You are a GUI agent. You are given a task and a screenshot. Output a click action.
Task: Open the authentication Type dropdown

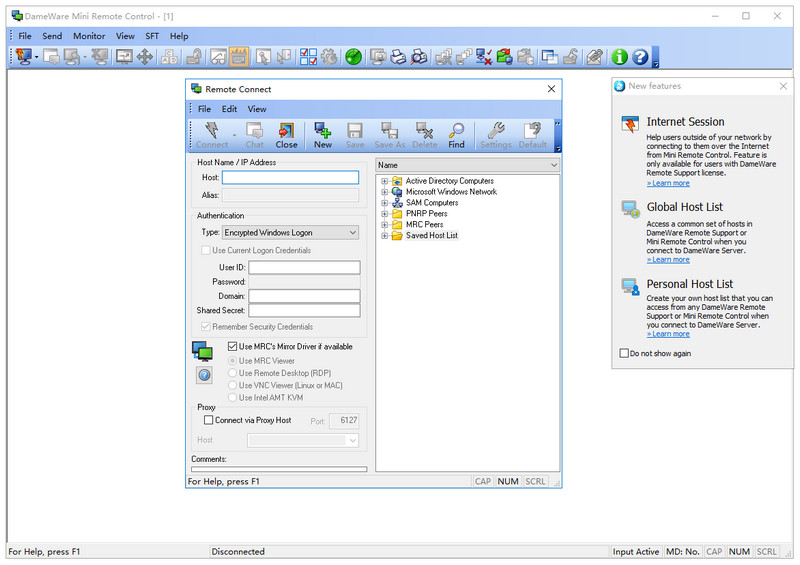[x=290, y=232]
